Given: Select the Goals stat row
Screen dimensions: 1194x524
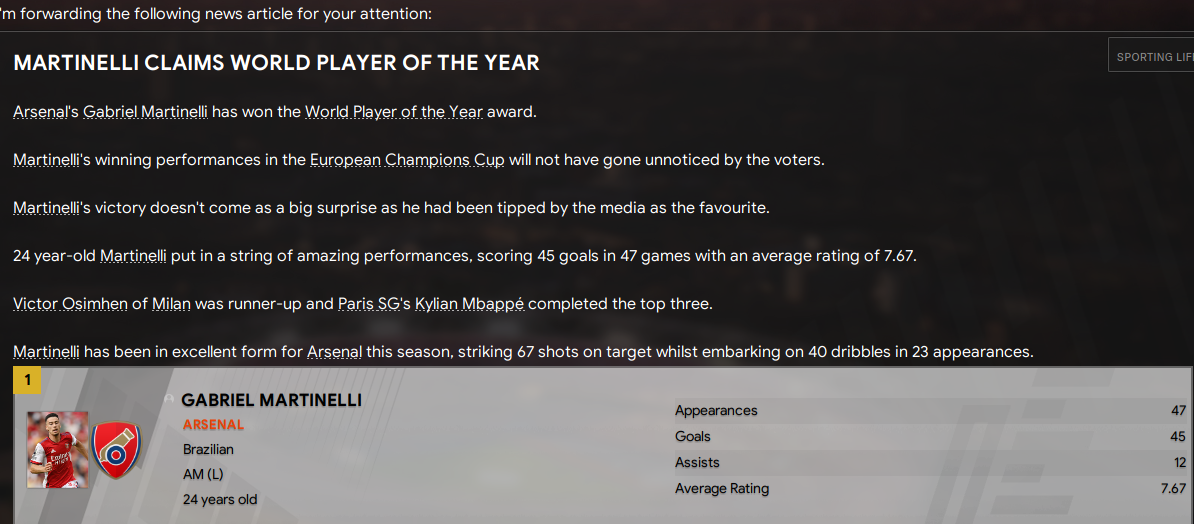Looking at the screenshot, I should 931,436.
